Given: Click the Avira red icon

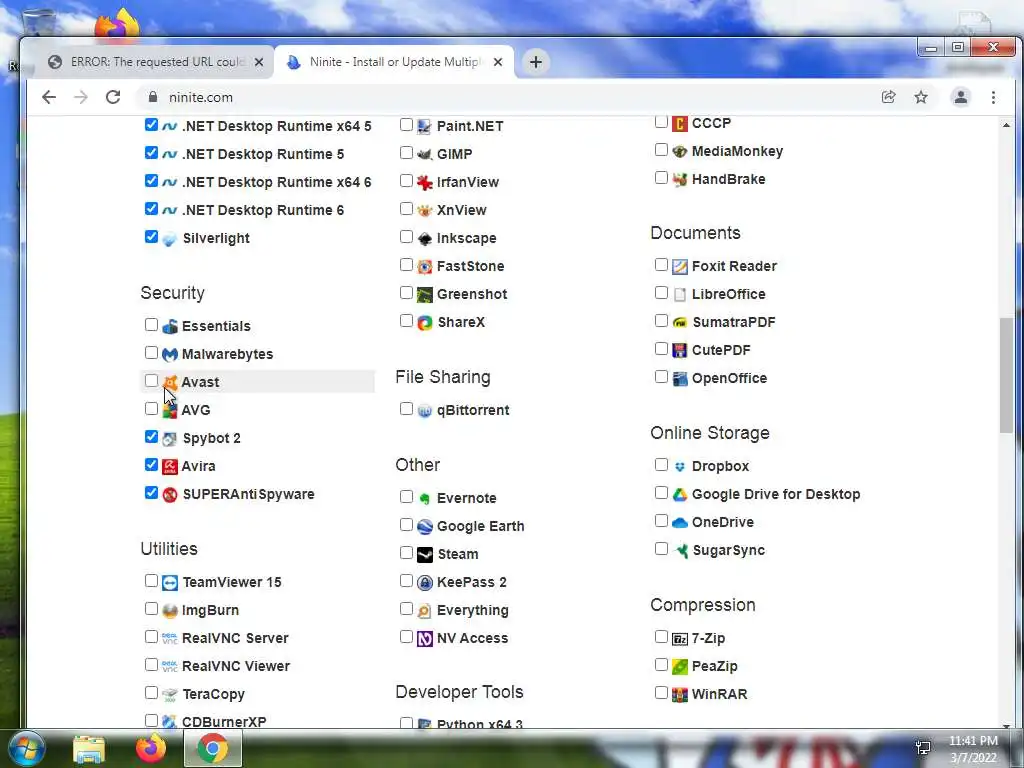Looking at the screenshot, I should click(170, 466).
